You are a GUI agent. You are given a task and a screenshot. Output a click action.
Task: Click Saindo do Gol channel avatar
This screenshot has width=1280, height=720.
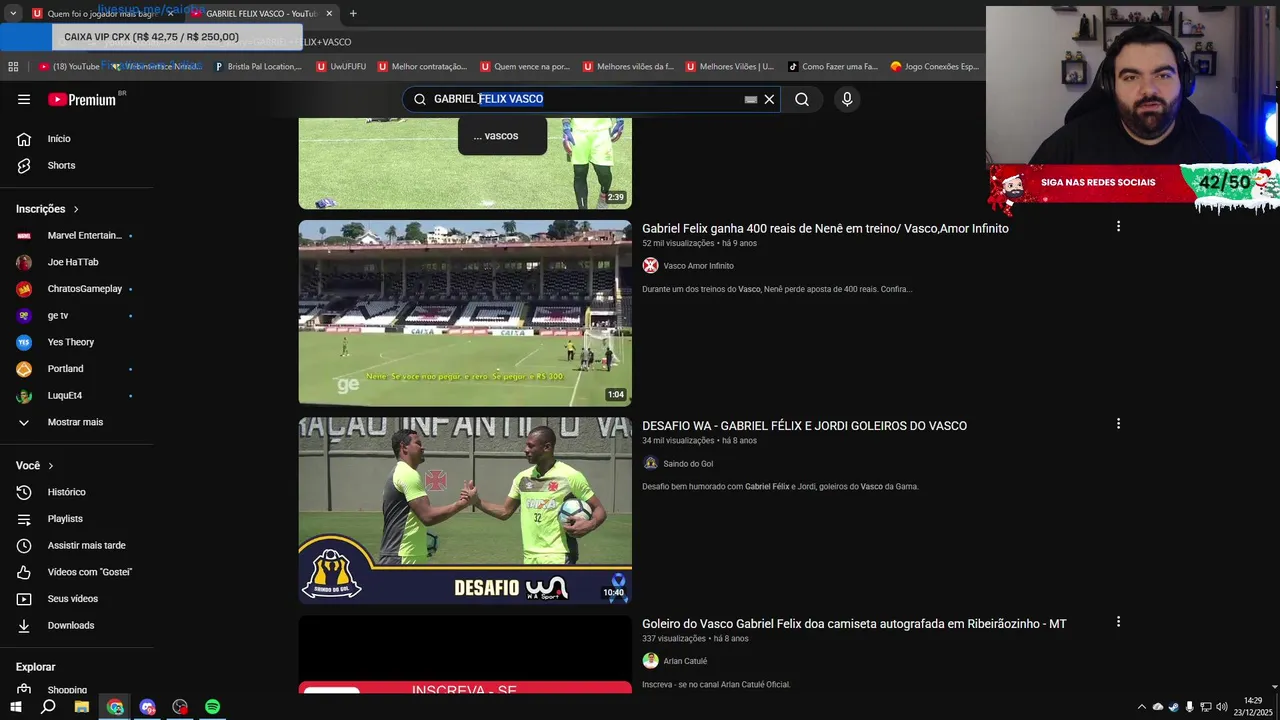coord(650,463)
